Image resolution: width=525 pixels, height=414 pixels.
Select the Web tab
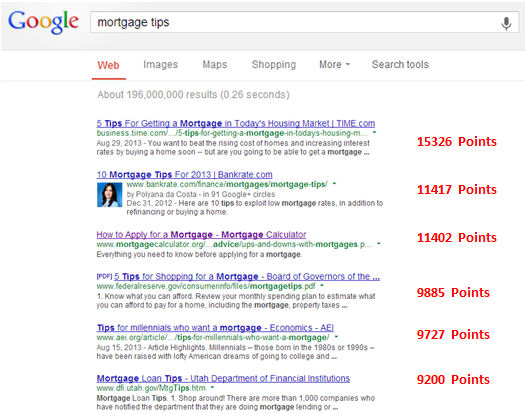[x=108, y=65]
